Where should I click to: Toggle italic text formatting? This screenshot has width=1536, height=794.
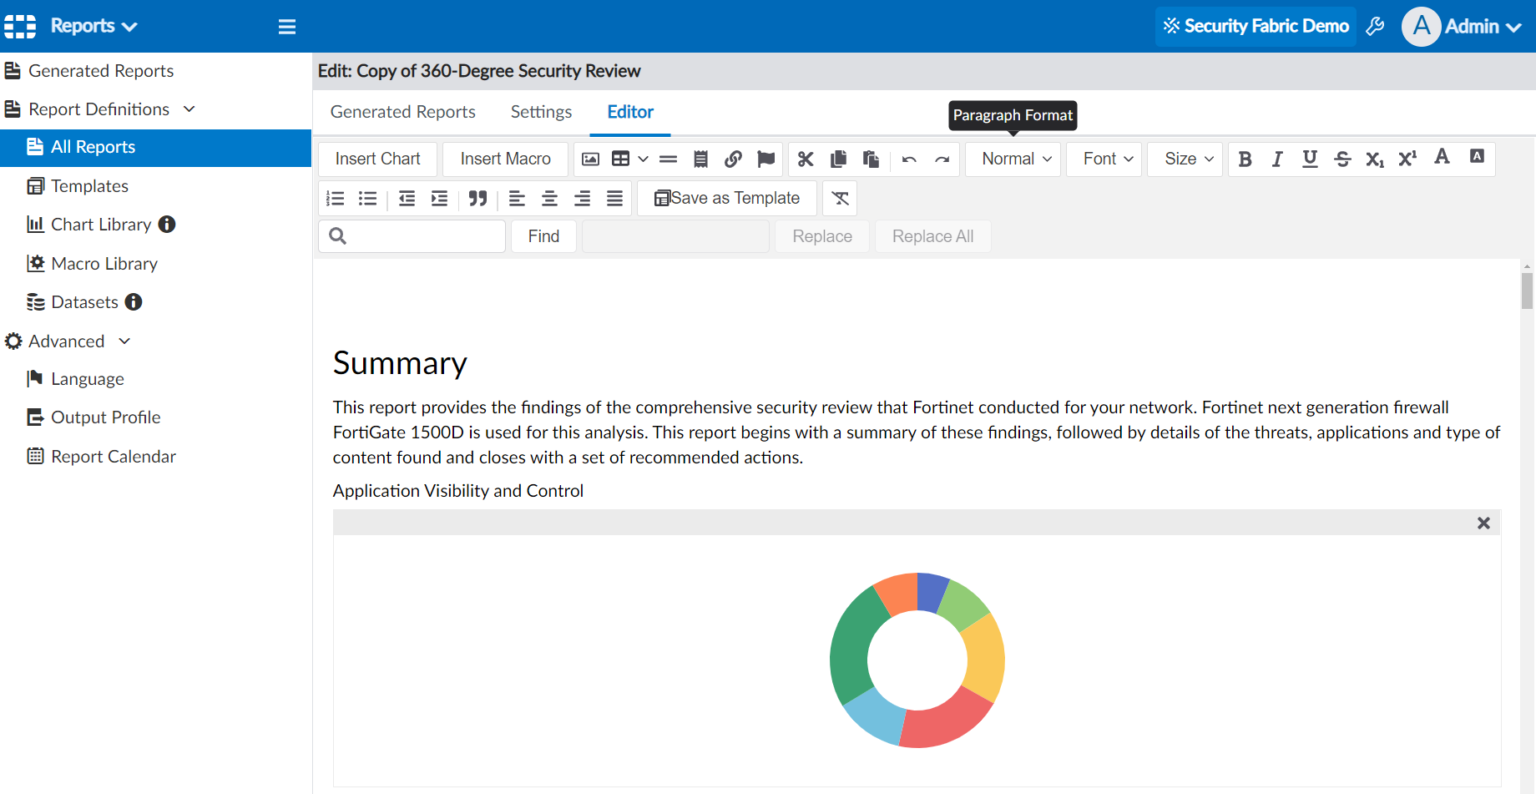tap(1277, 158)
